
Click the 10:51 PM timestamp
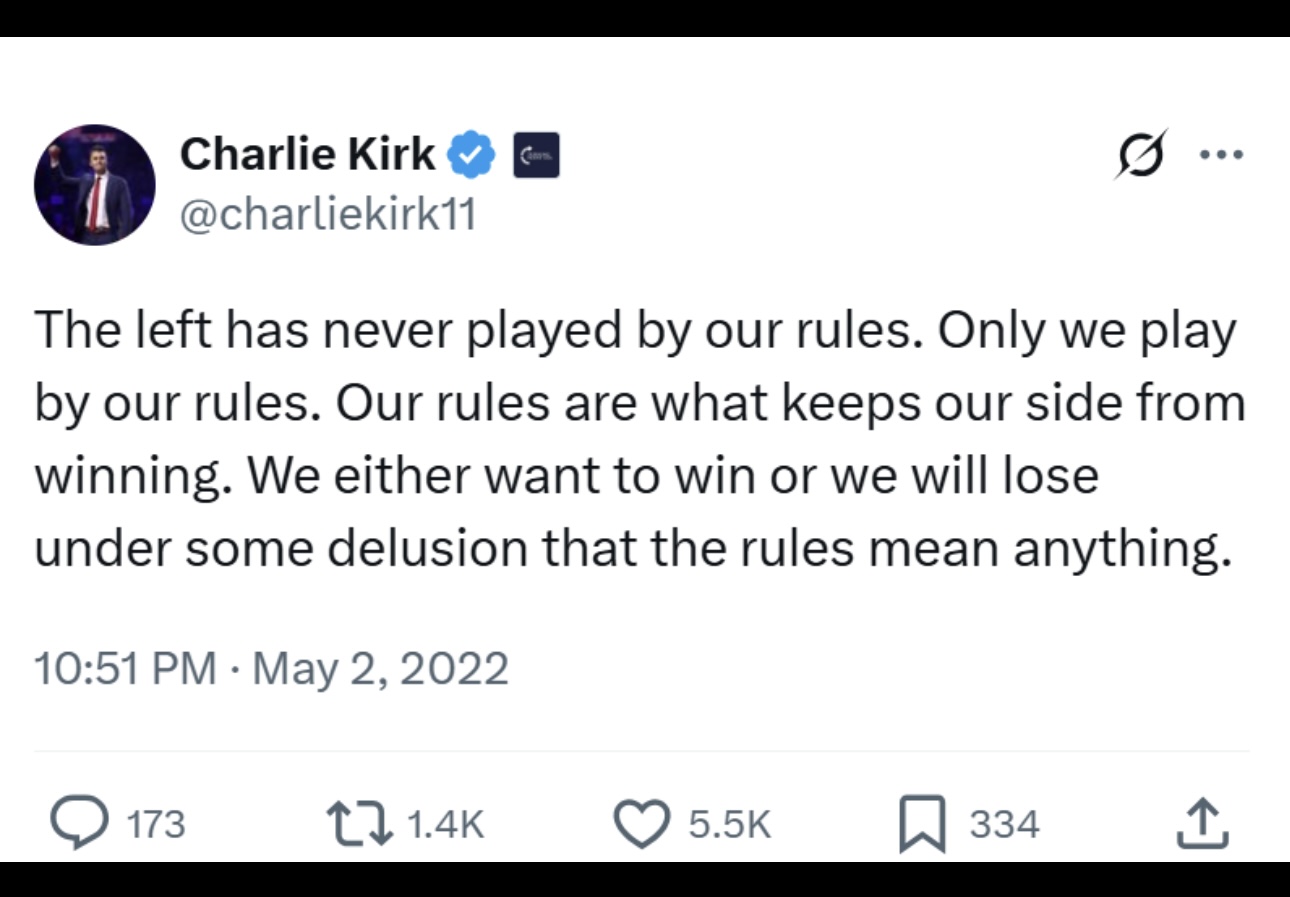click(125, 668)
